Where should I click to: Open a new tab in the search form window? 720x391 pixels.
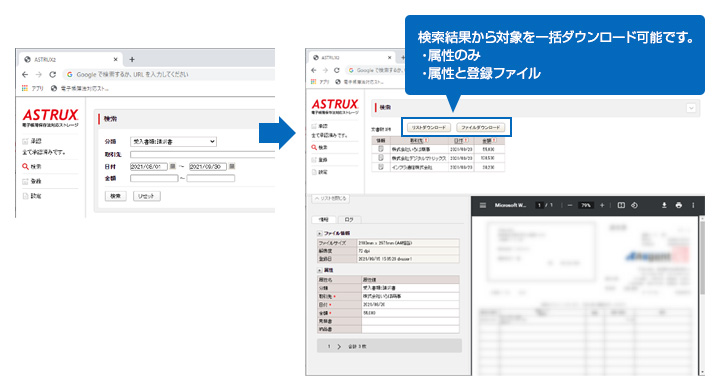132,59
